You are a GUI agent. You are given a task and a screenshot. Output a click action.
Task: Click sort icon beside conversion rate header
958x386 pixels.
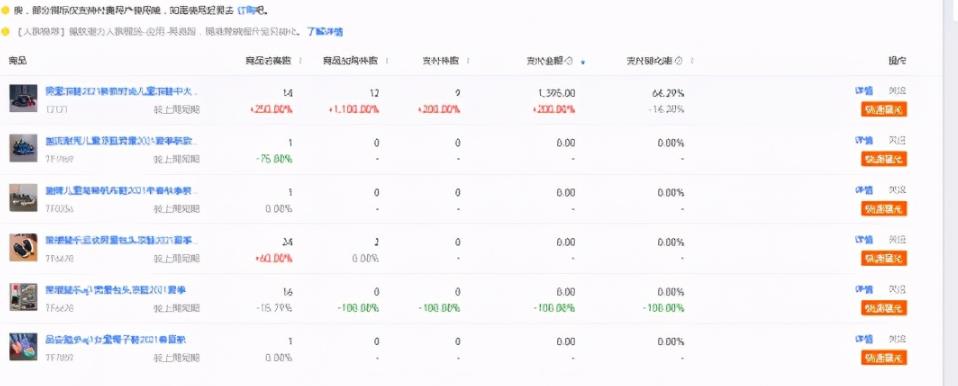(692, 61)
